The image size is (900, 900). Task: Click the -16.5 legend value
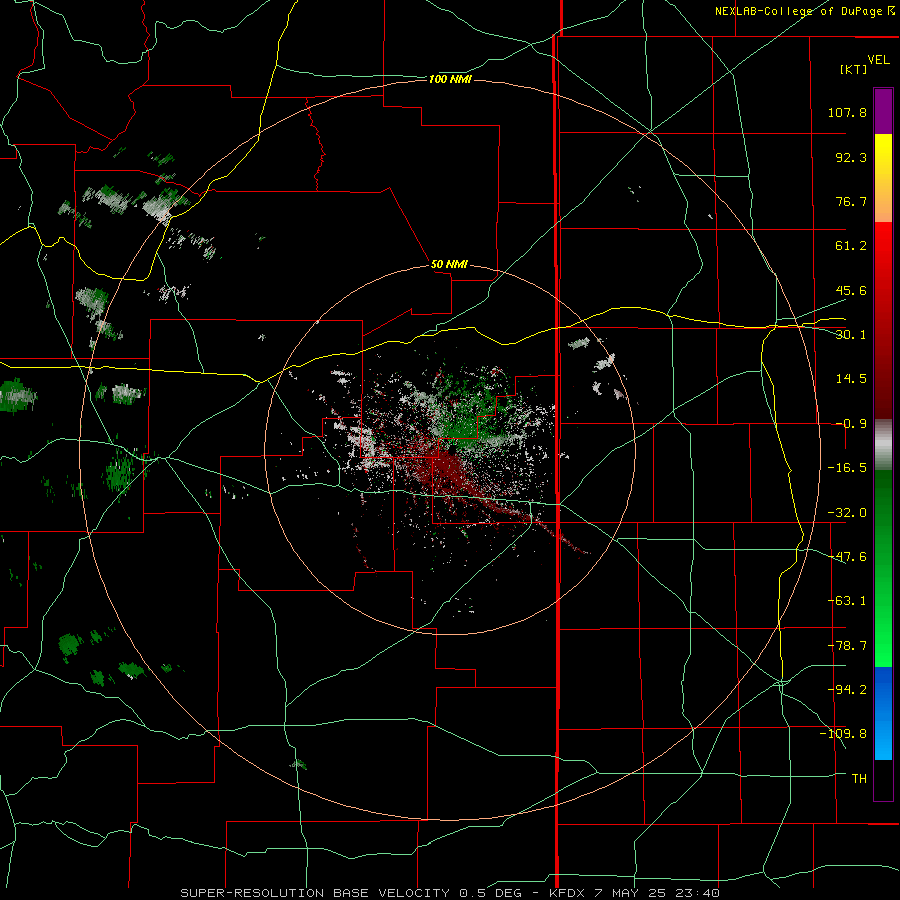pos(847,468)
